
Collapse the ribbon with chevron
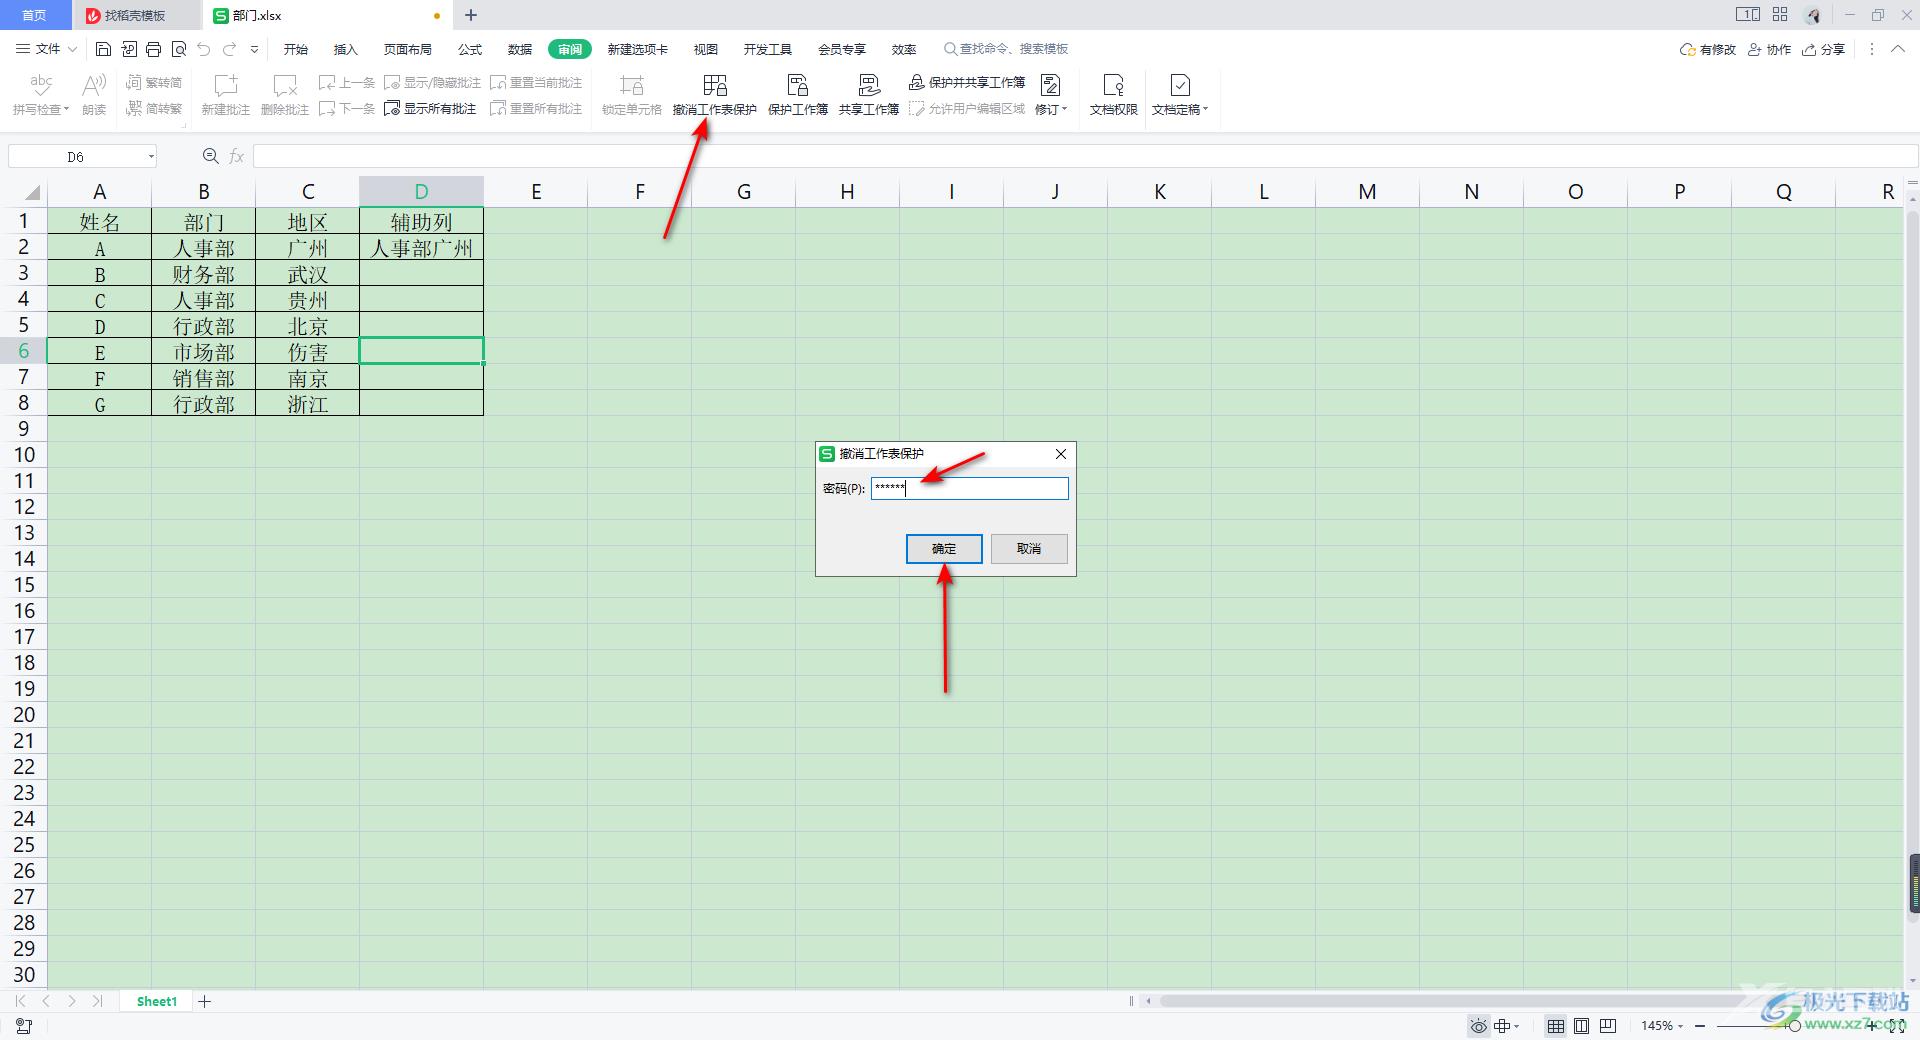point(1898,49)
